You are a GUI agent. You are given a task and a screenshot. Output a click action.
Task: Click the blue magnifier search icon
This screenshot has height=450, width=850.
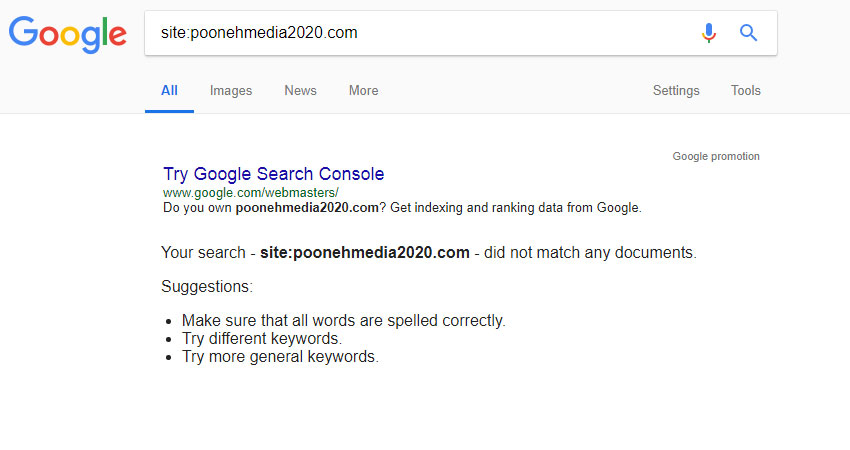coord(749,33)
